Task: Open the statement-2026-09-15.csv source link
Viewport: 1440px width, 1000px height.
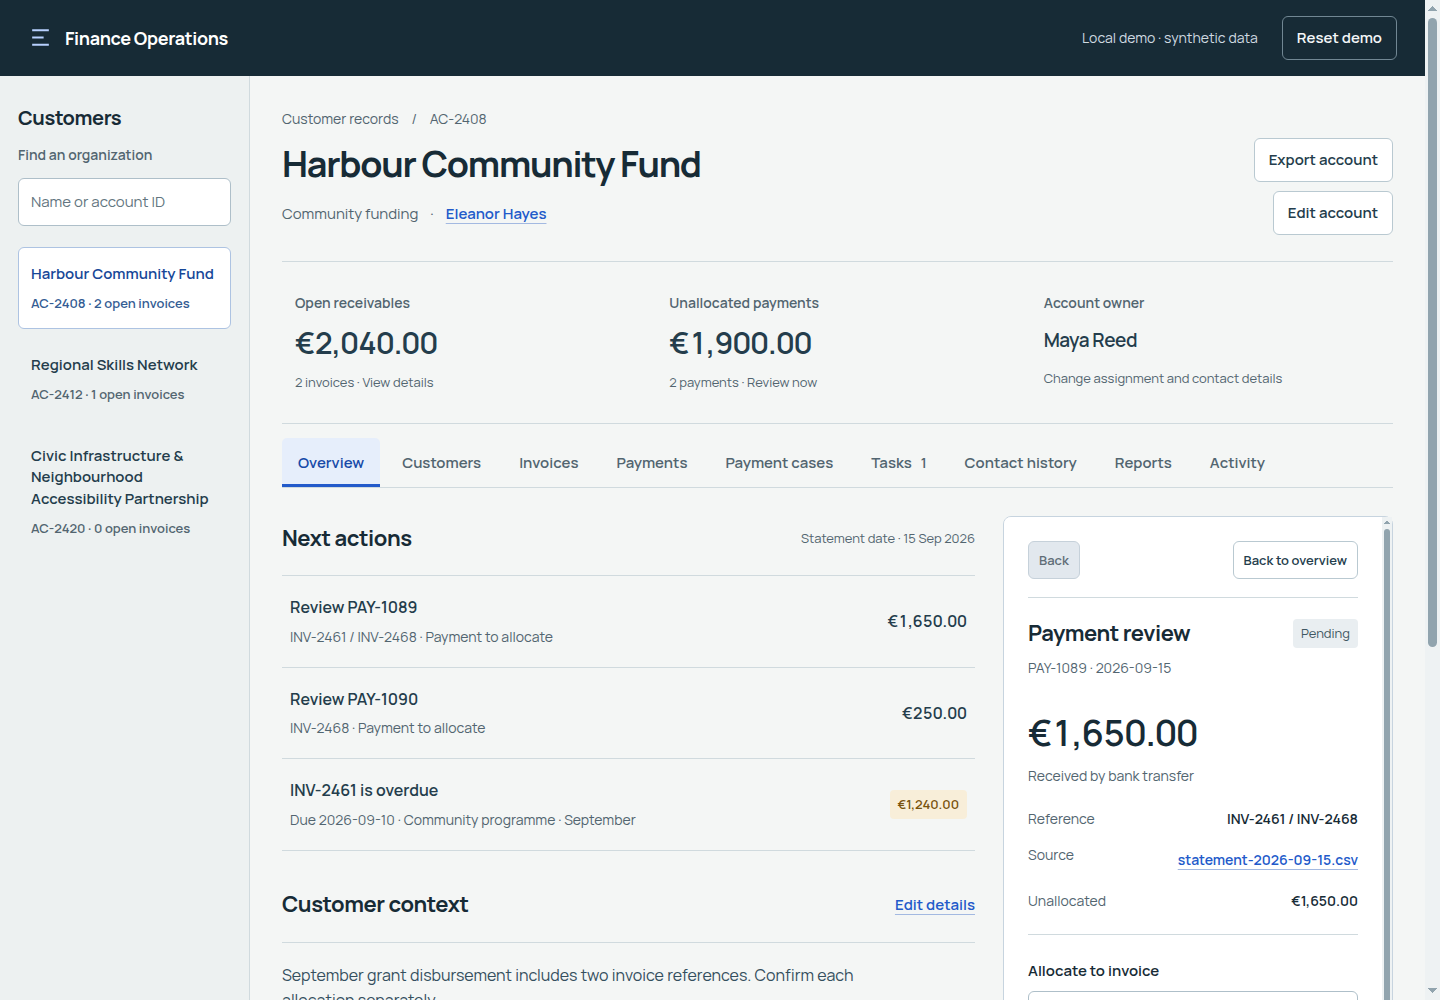Action: 1268,860
